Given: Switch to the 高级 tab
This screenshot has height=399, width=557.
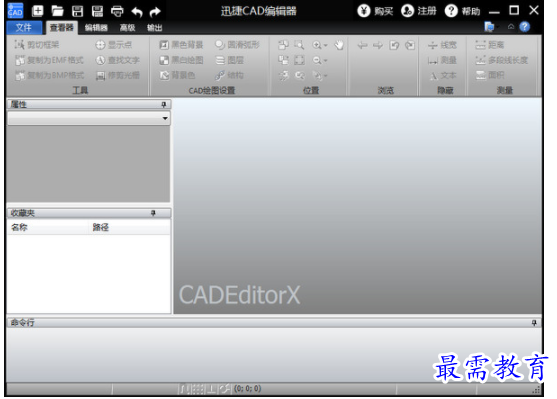Looking at the screenshot, I should coord(127,28).
